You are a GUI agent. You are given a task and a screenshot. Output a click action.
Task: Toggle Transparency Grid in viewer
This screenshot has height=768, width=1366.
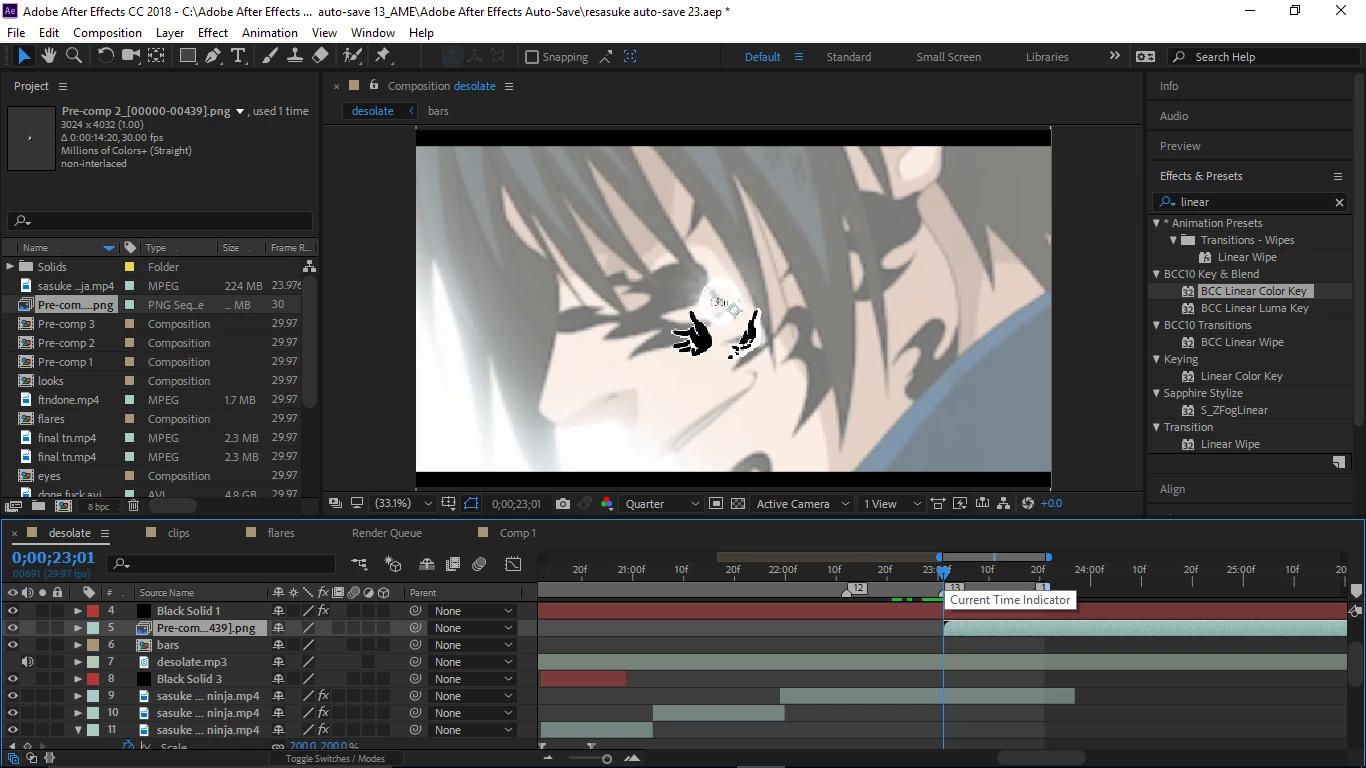click(x=738, y=504)
